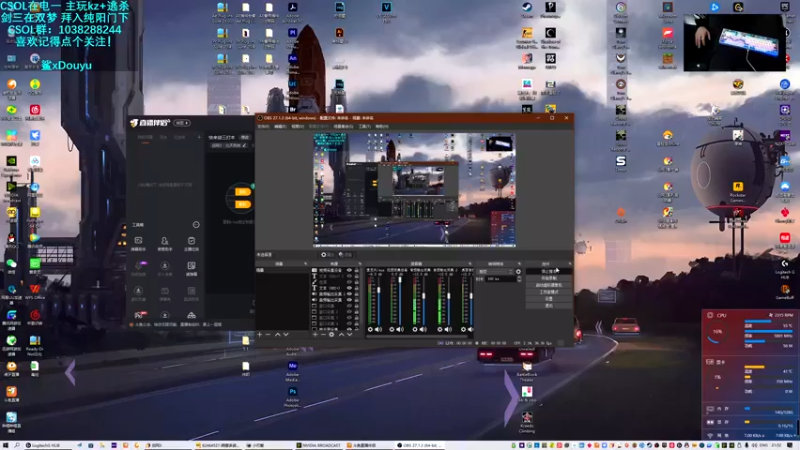The image size is (800, 450).
Task: Open the 文件 (File) menu in OBS
Action: click(x=261, y=127)
